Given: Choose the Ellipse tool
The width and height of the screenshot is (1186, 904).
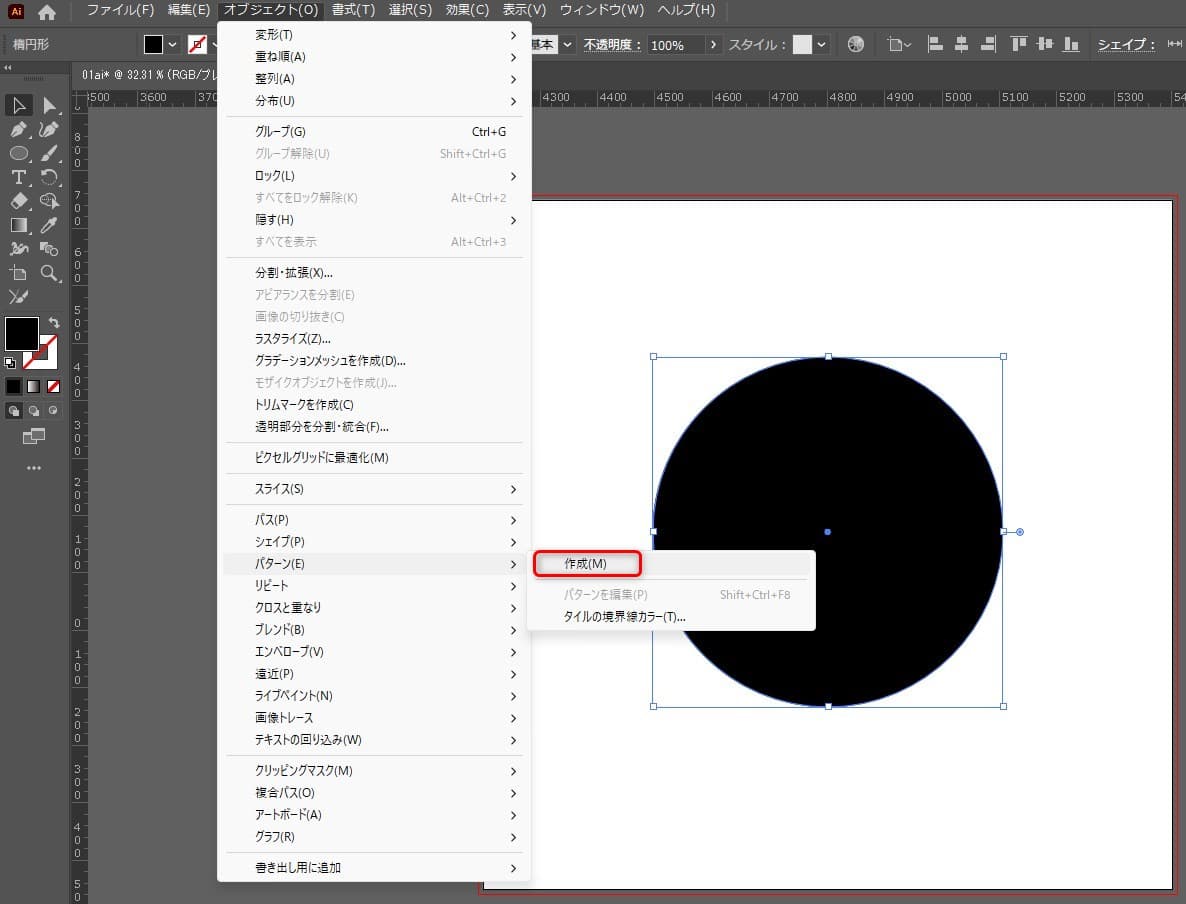Looking at the screenshot, I should click(x=19, y=154).
